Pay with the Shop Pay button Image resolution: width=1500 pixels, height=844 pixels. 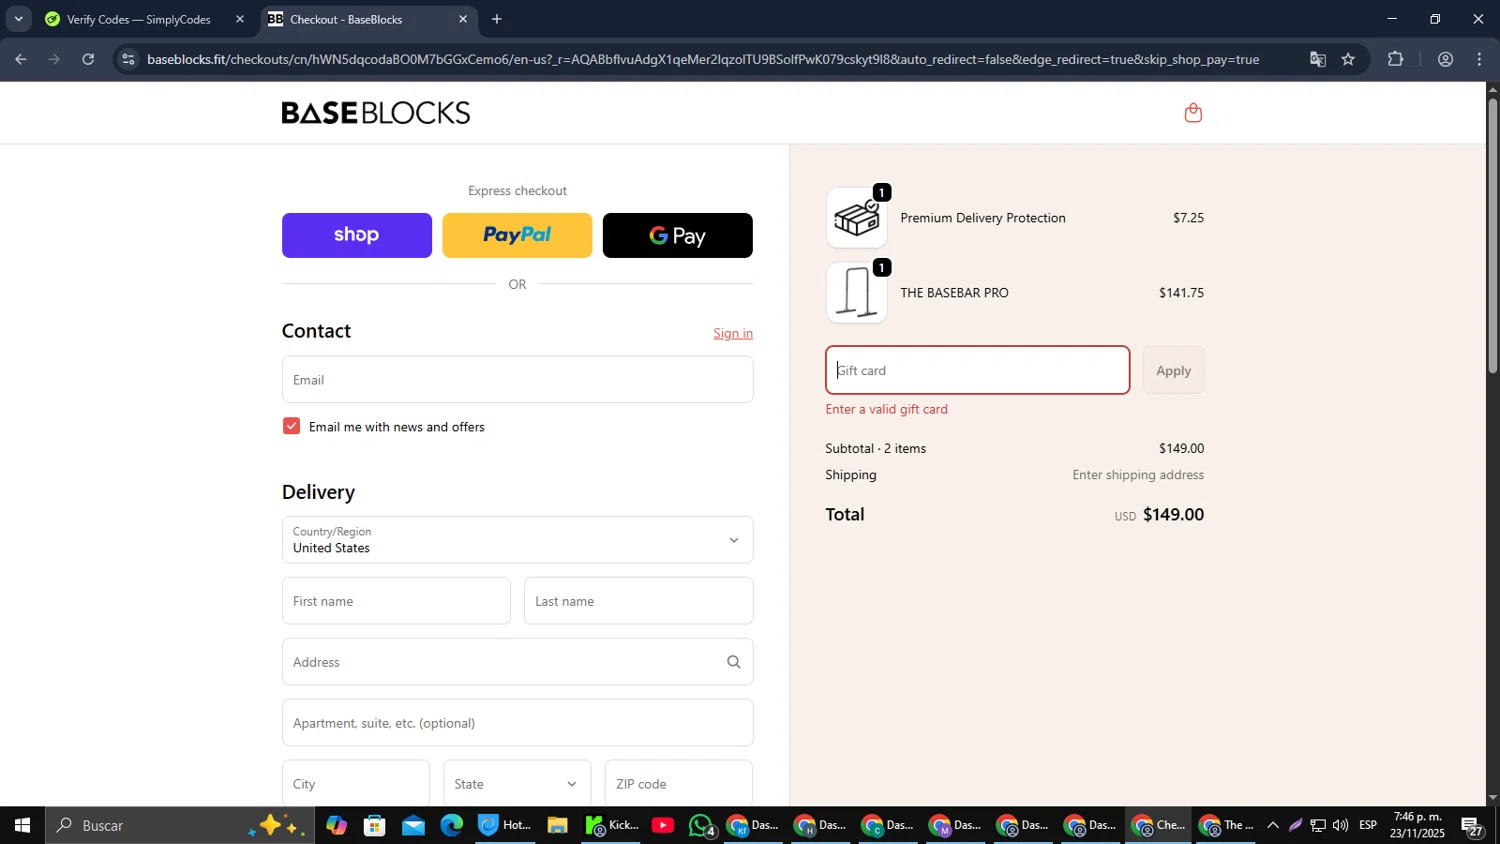[357, 235]
